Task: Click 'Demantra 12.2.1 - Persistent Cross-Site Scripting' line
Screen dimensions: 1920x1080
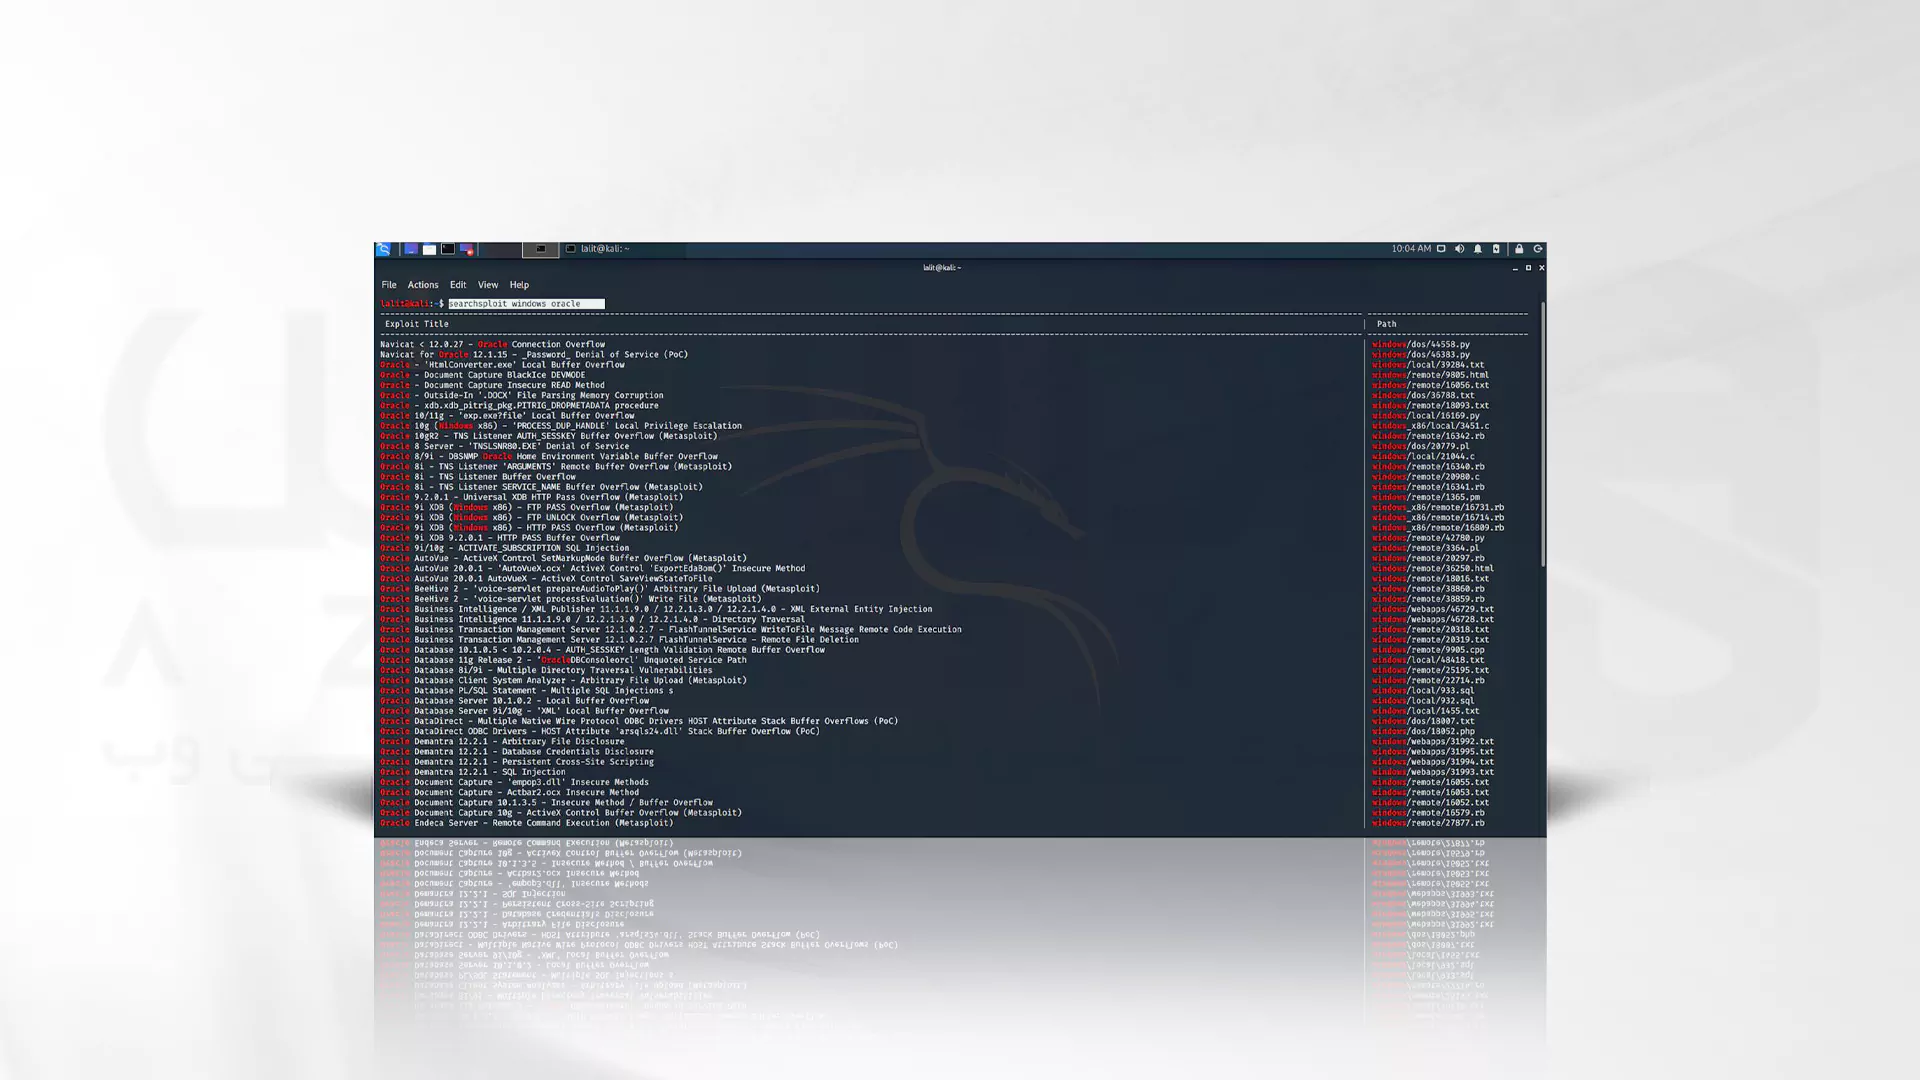Action: click(x=517, y=762)
